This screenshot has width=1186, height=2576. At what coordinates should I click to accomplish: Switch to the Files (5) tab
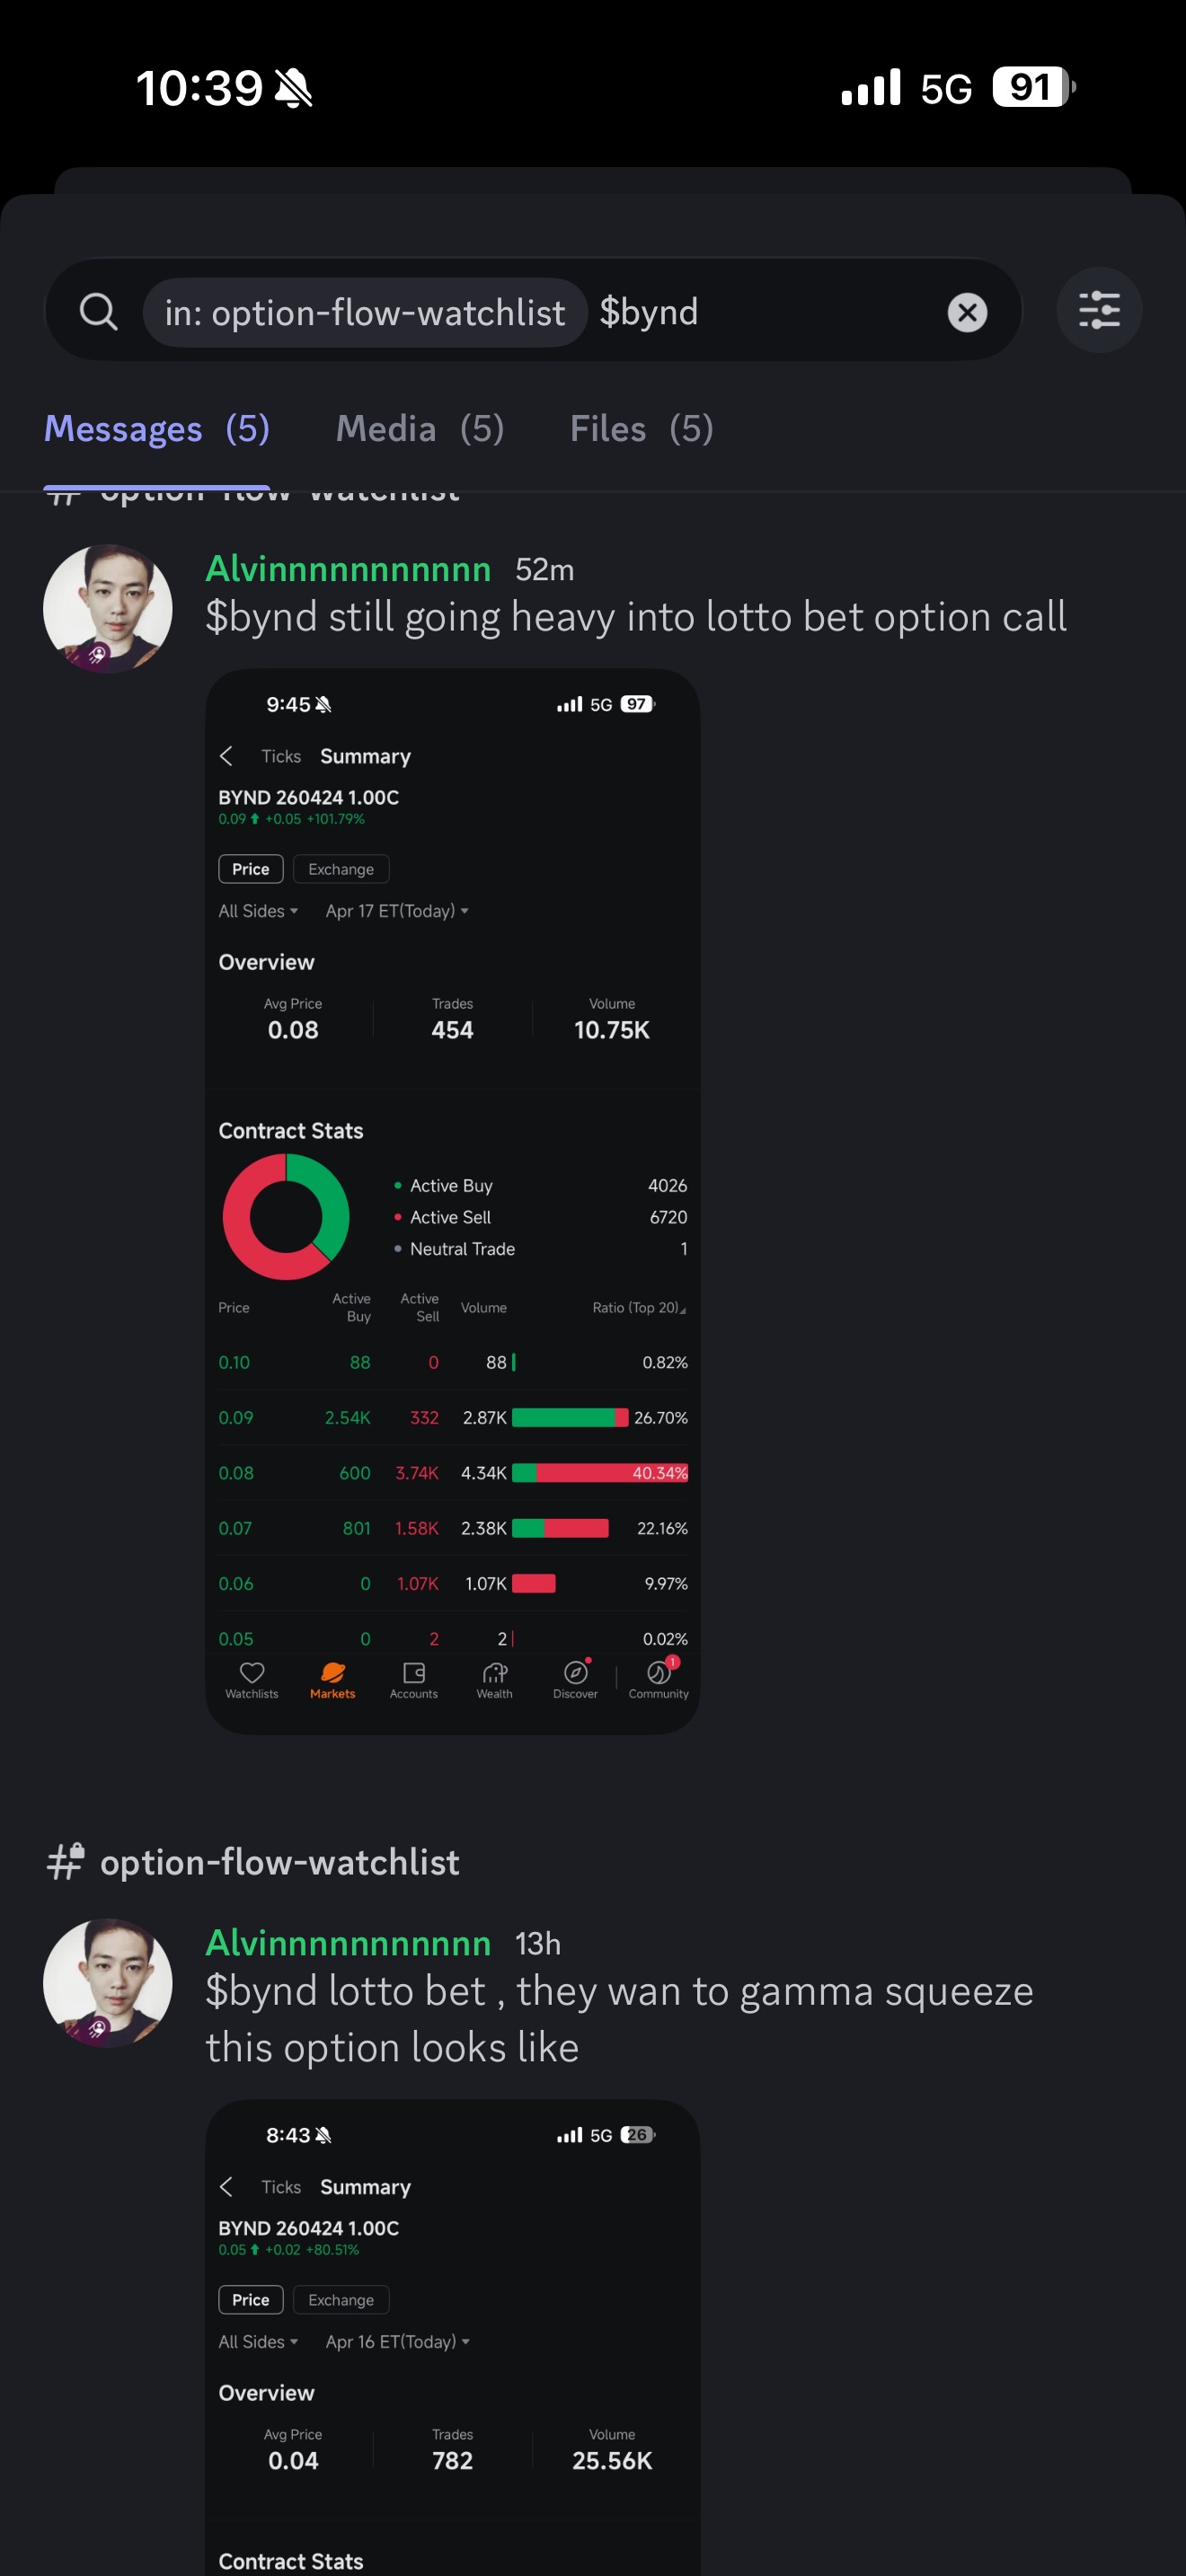coord(641,429)
